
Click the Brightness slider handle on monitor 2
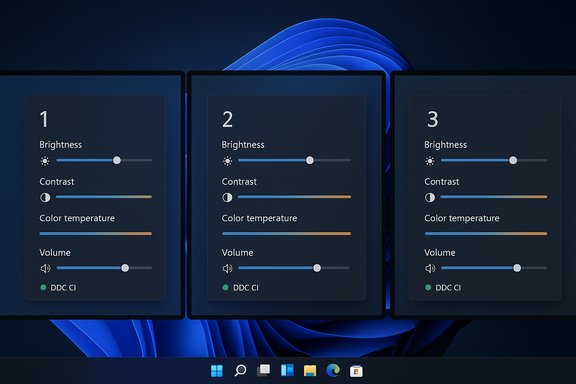pos(310,160)
